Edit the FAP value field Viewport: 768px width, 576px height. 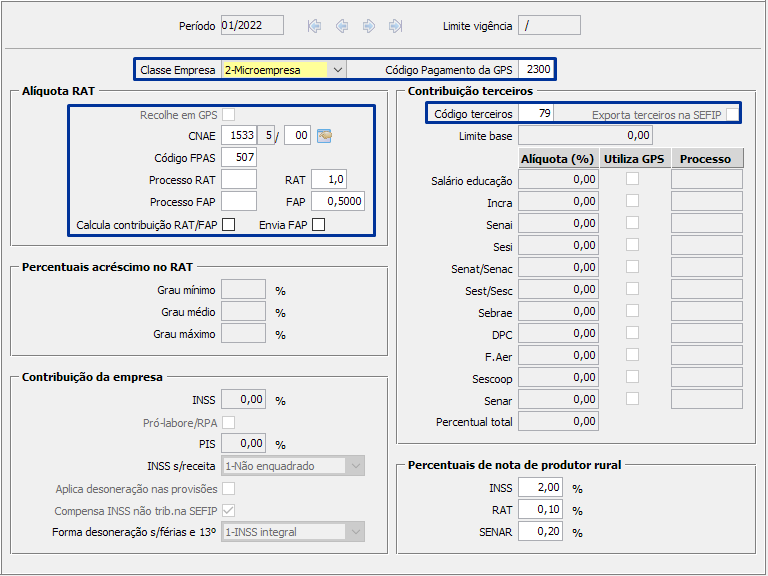tap(337, 202)
